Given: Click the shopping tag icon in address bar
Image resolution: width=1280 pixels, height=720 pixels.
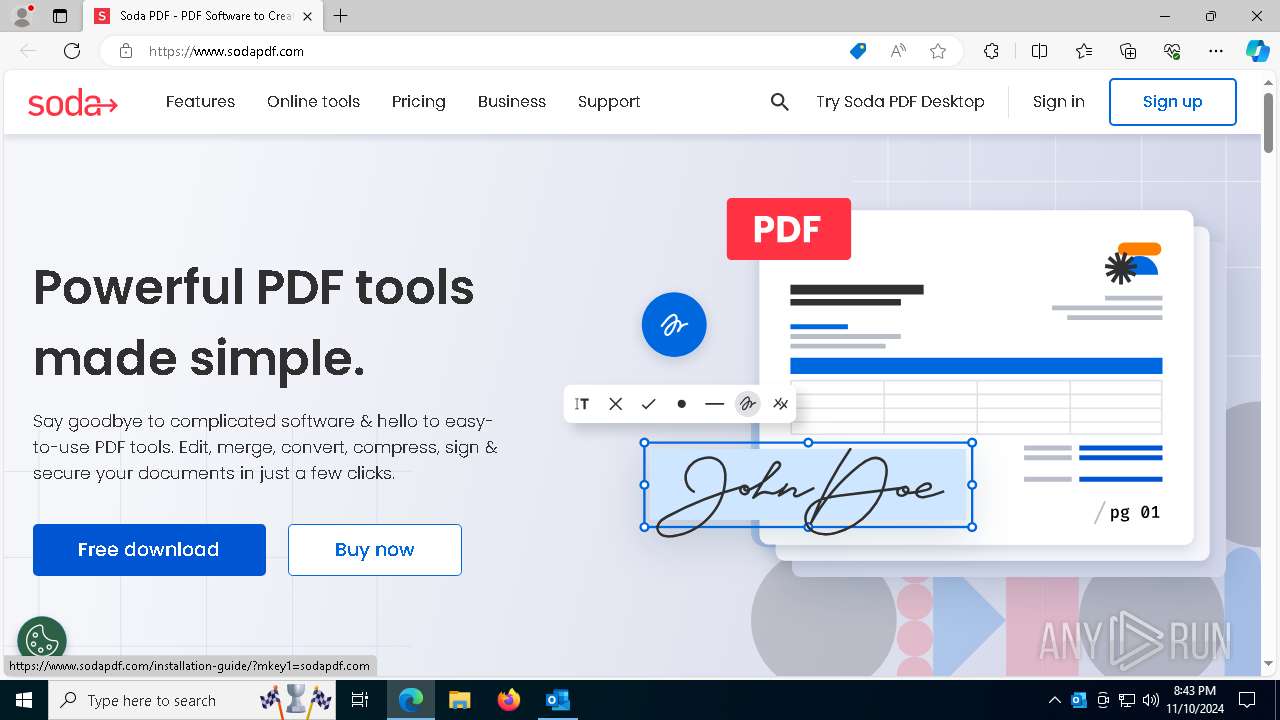Looking at the screenshot, I should (x=858, y=51).
